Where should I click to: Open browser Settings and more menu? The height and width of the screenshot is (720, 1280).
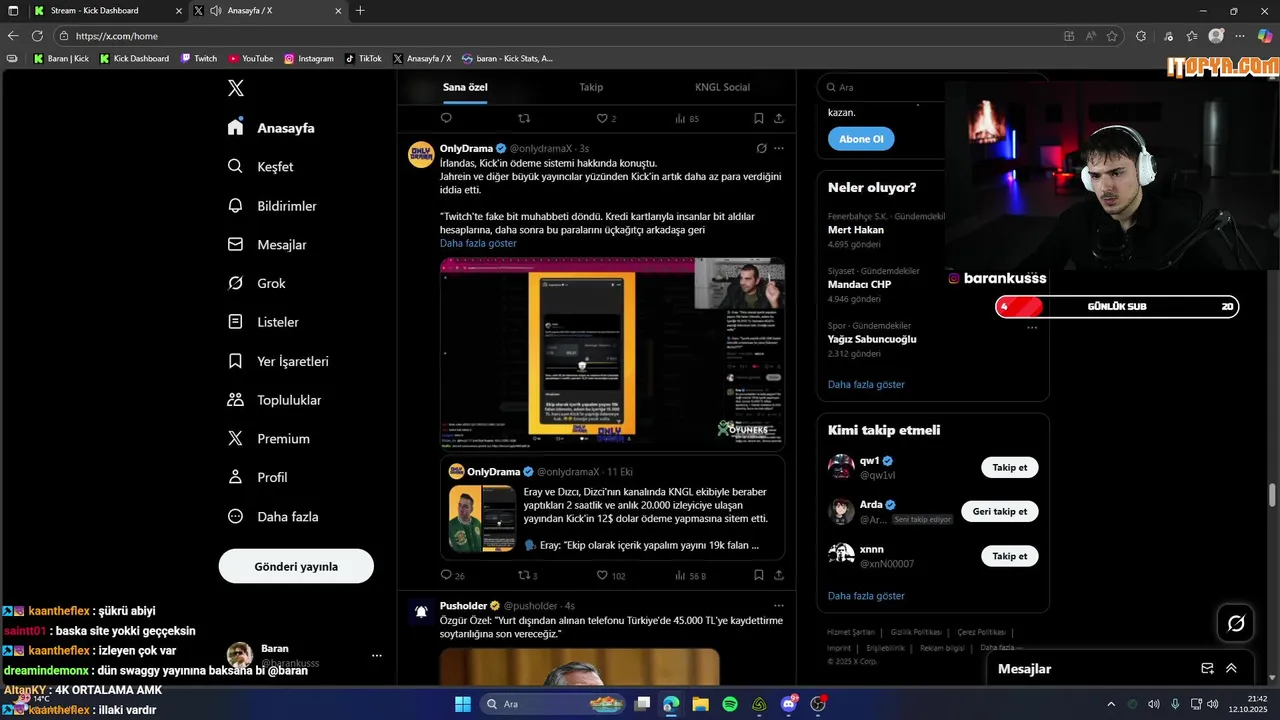click(1242, 36)
